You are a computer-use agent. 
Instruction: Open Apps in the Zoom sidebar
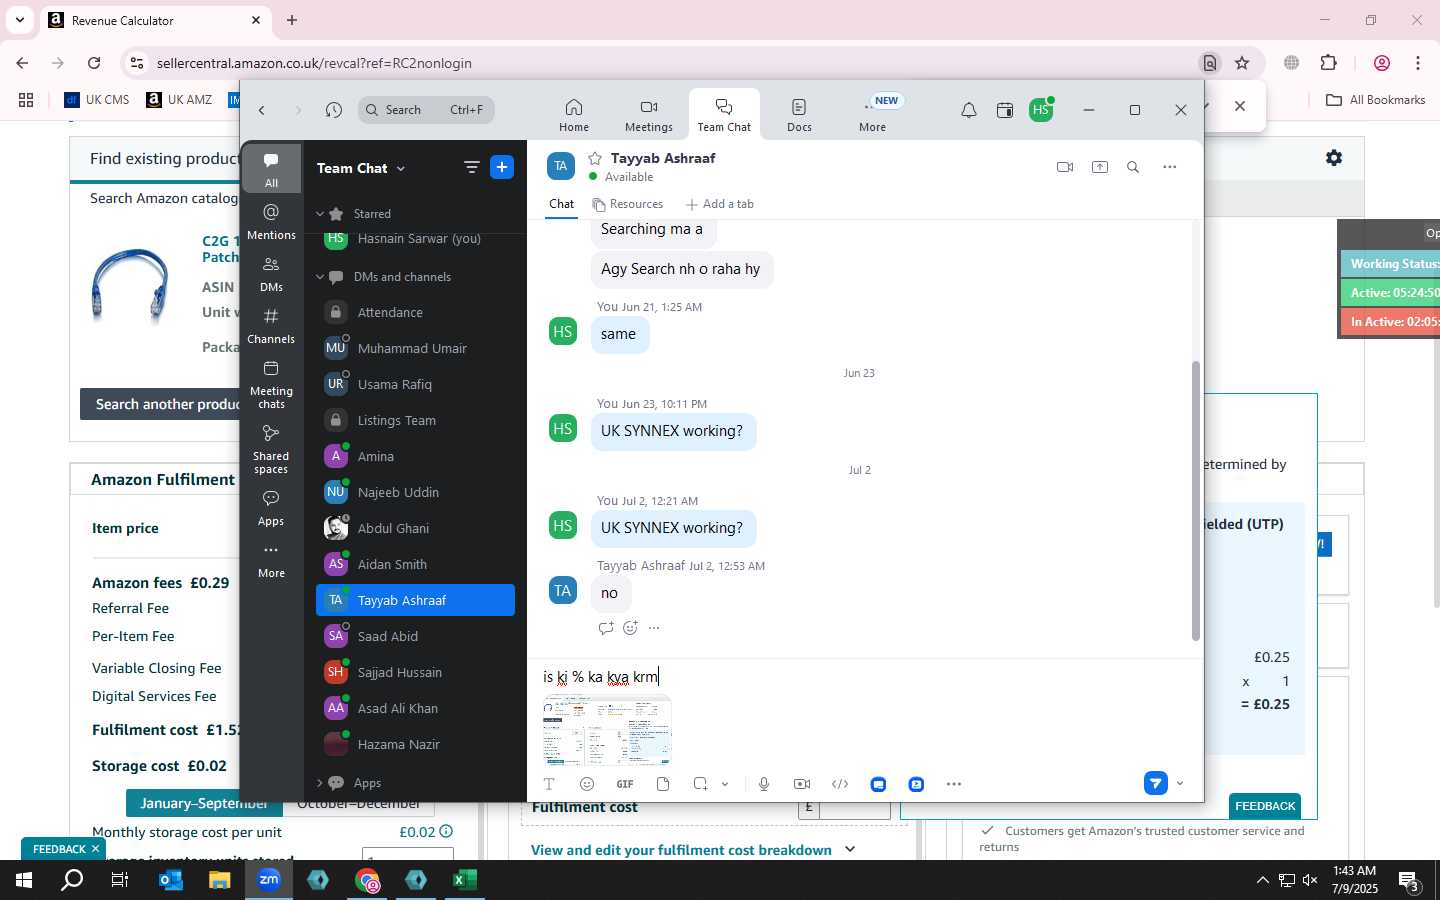tap(271, 507)
